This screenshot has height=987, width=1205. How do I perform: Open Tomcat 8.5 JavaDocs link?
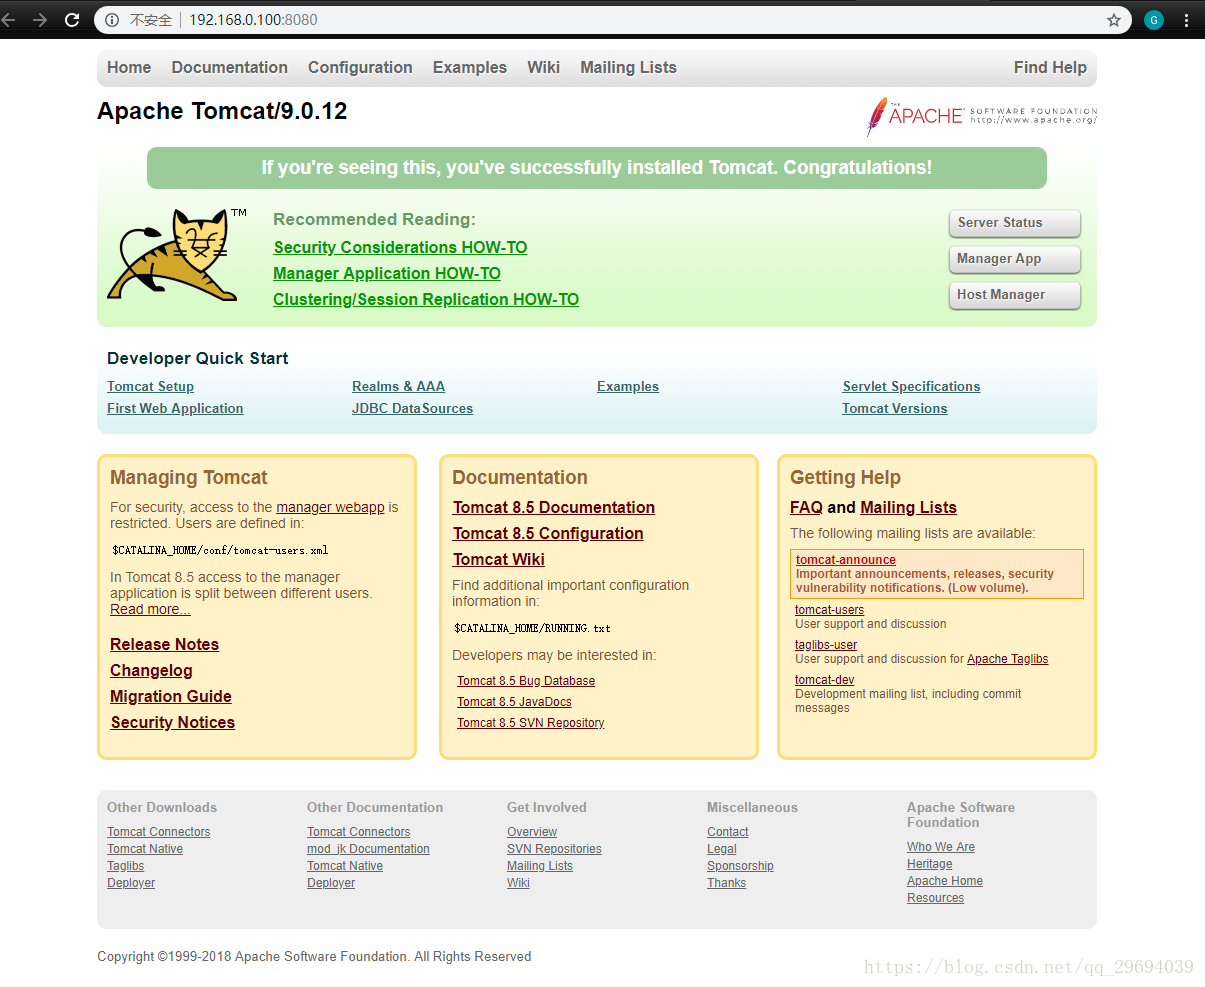point(514,702)
